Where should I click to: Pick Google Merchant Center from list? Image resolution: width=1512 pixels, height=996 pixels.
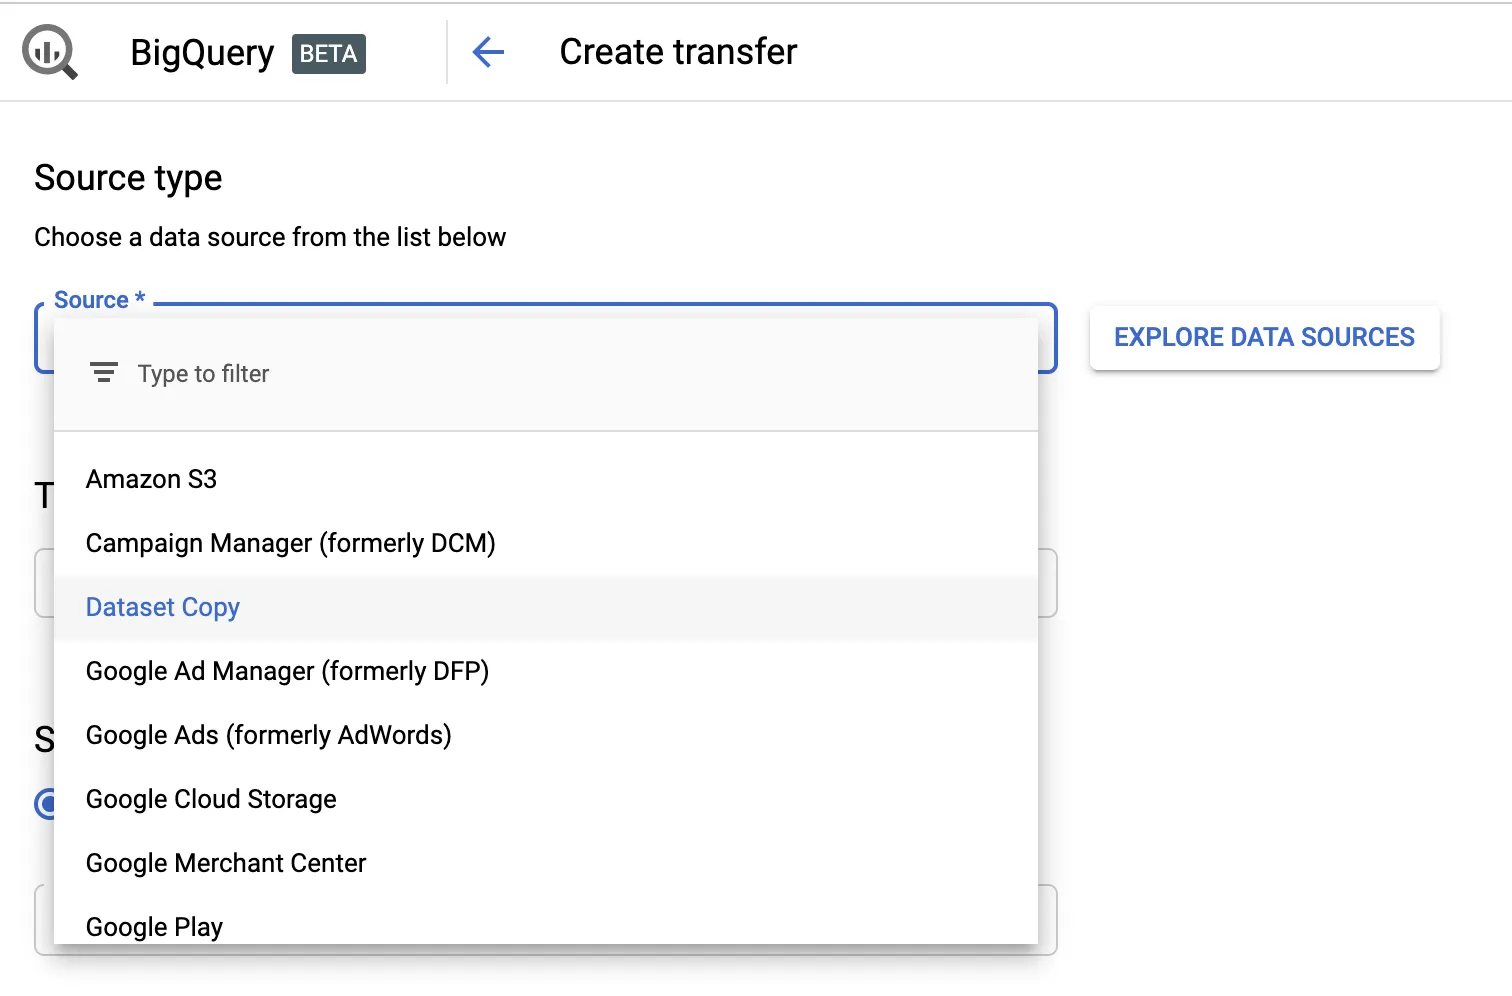226,864
